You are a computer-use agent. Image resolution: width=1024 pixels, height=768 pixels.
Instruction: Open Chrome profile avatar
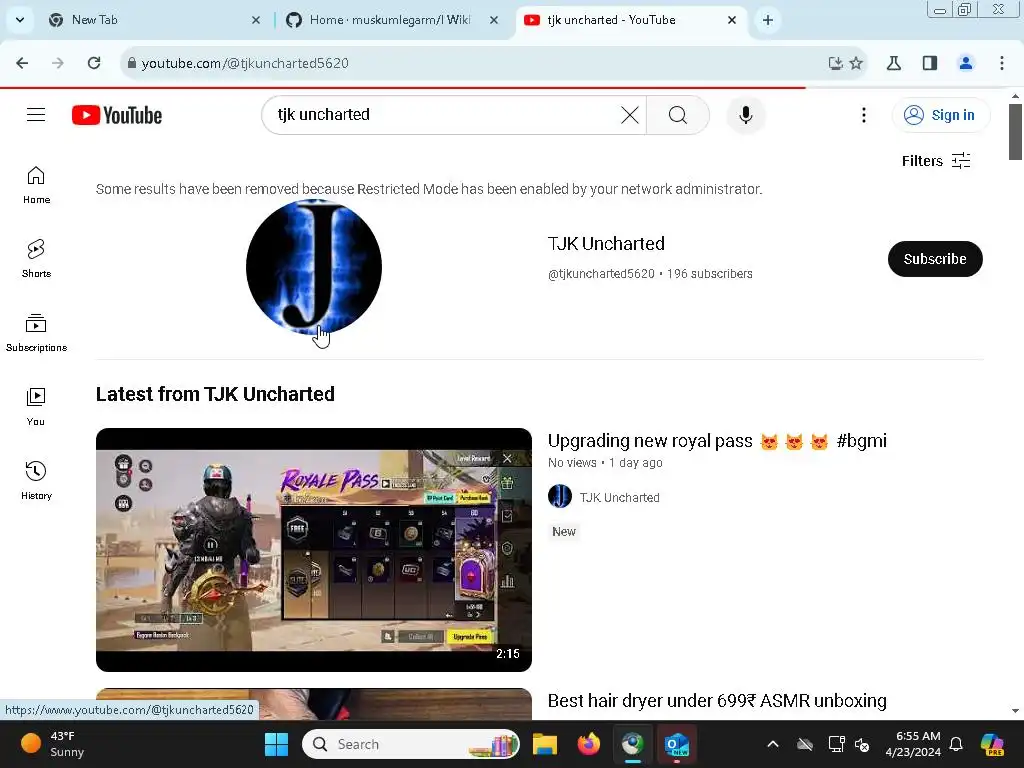click(x=965, y=63)
